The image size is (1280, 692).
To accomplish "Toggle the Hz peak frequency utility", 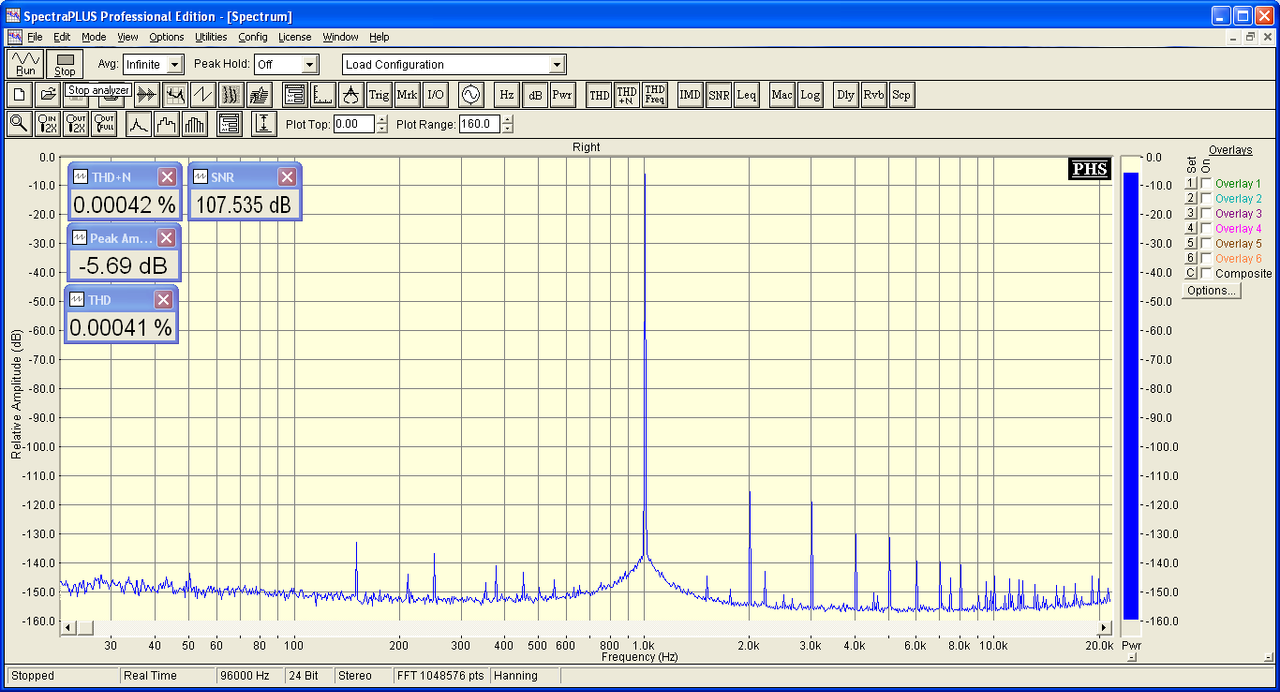I will tap(507, 95).
